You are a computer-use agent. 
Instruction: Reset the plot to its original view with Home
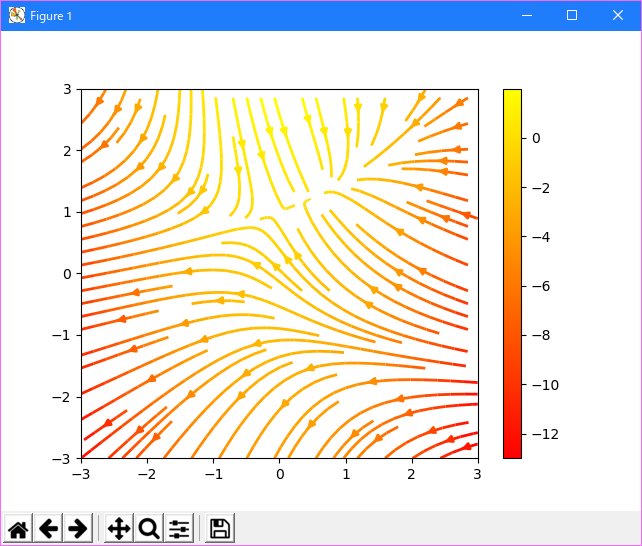tap(18, 528)
